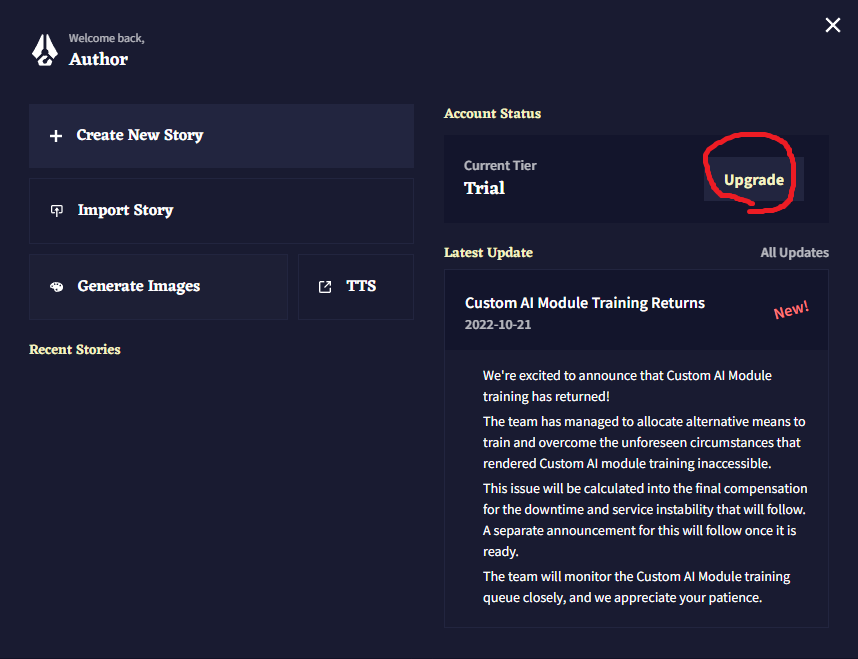Click the Current Tier label

(500, 165)
